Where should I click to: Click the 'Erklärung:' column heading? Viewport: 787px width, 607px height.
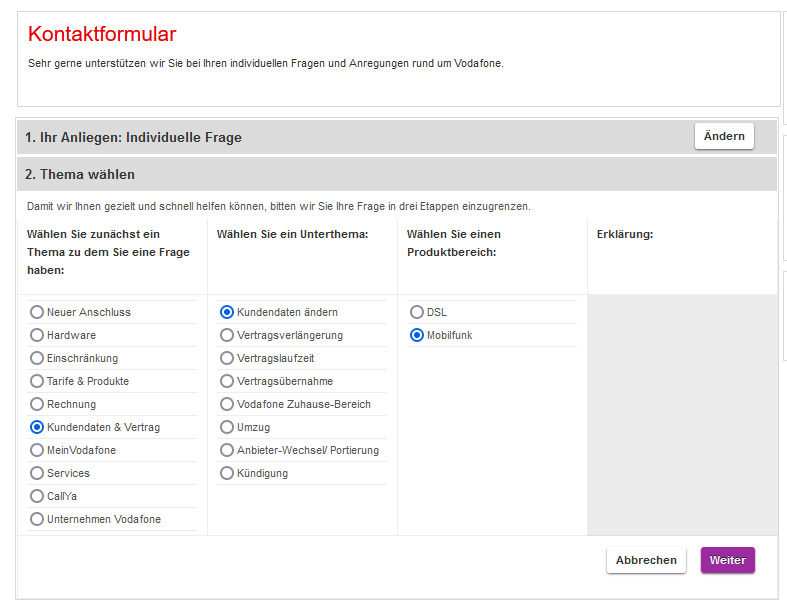tap(625, 234)
